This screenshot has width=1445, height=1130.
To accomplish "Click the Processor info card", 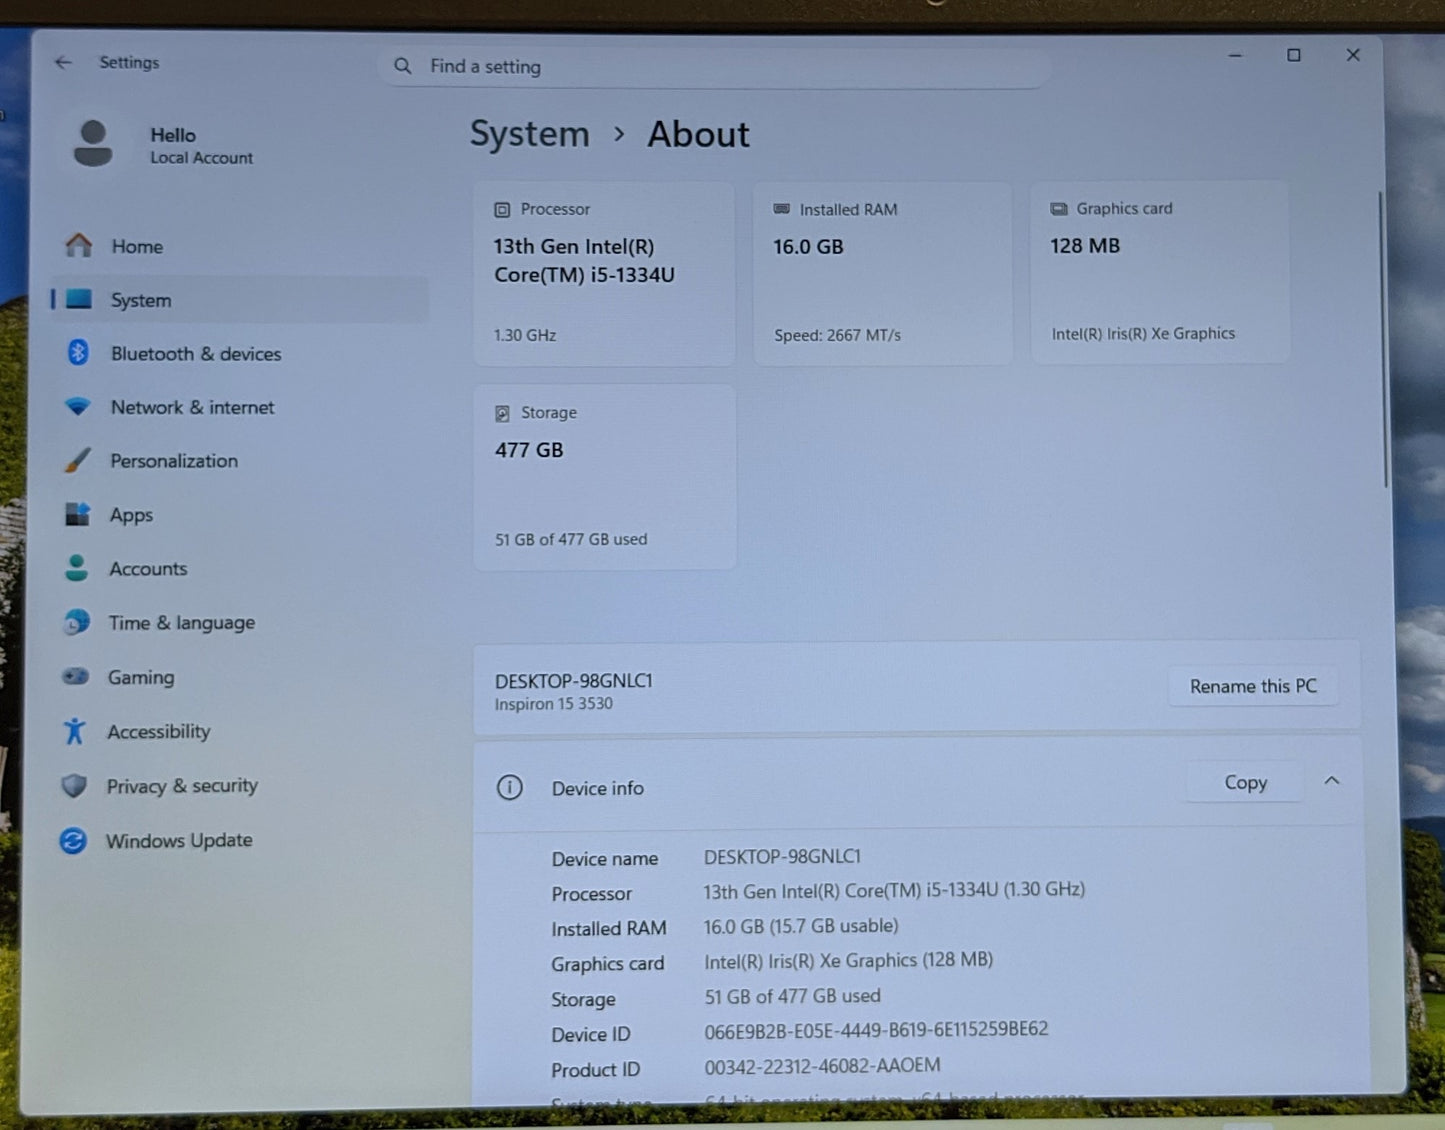I will coord(604,273).
